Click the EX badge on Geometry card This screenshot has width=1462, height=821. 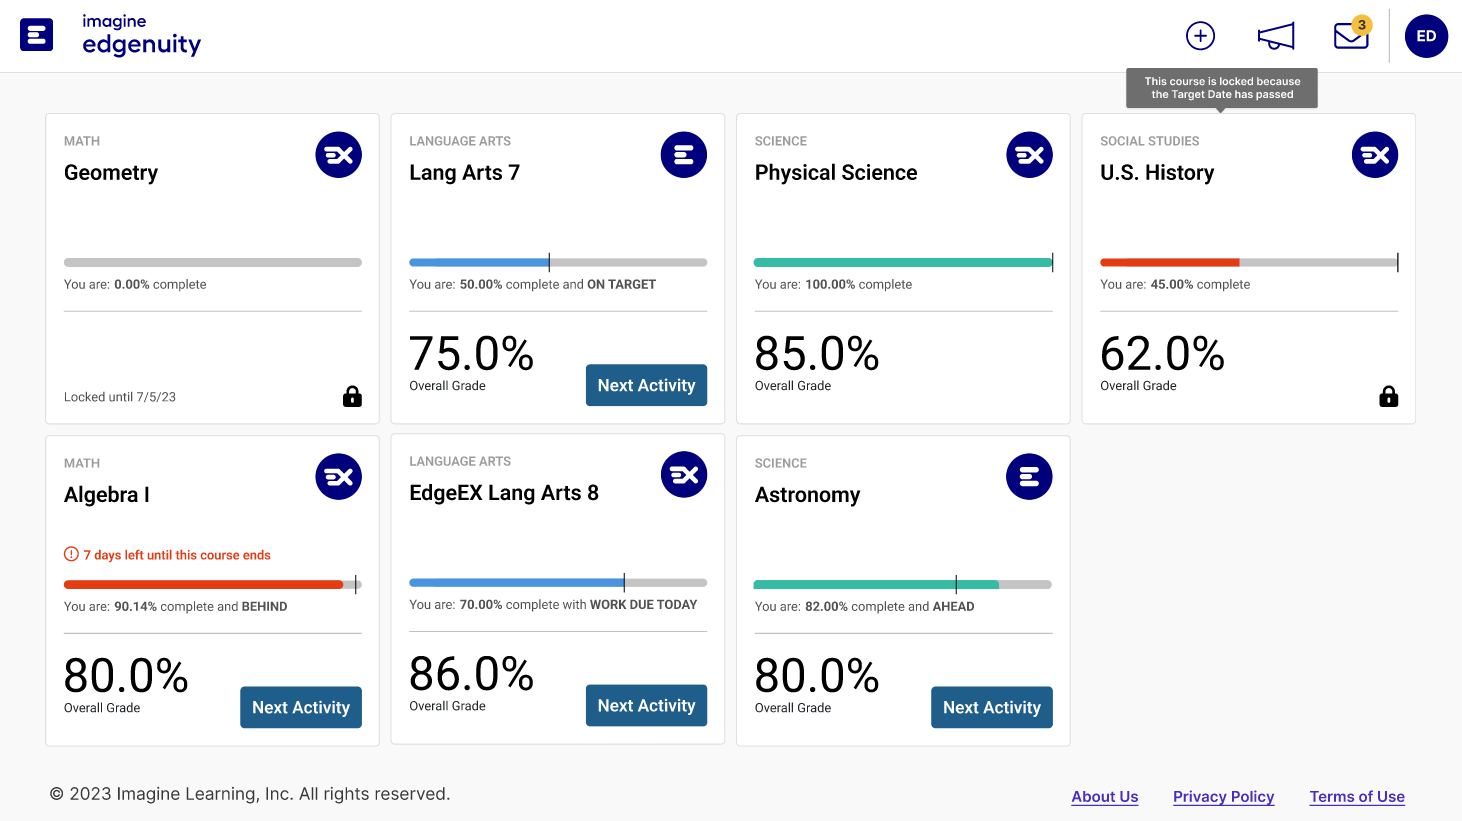(x=338, y=155)
